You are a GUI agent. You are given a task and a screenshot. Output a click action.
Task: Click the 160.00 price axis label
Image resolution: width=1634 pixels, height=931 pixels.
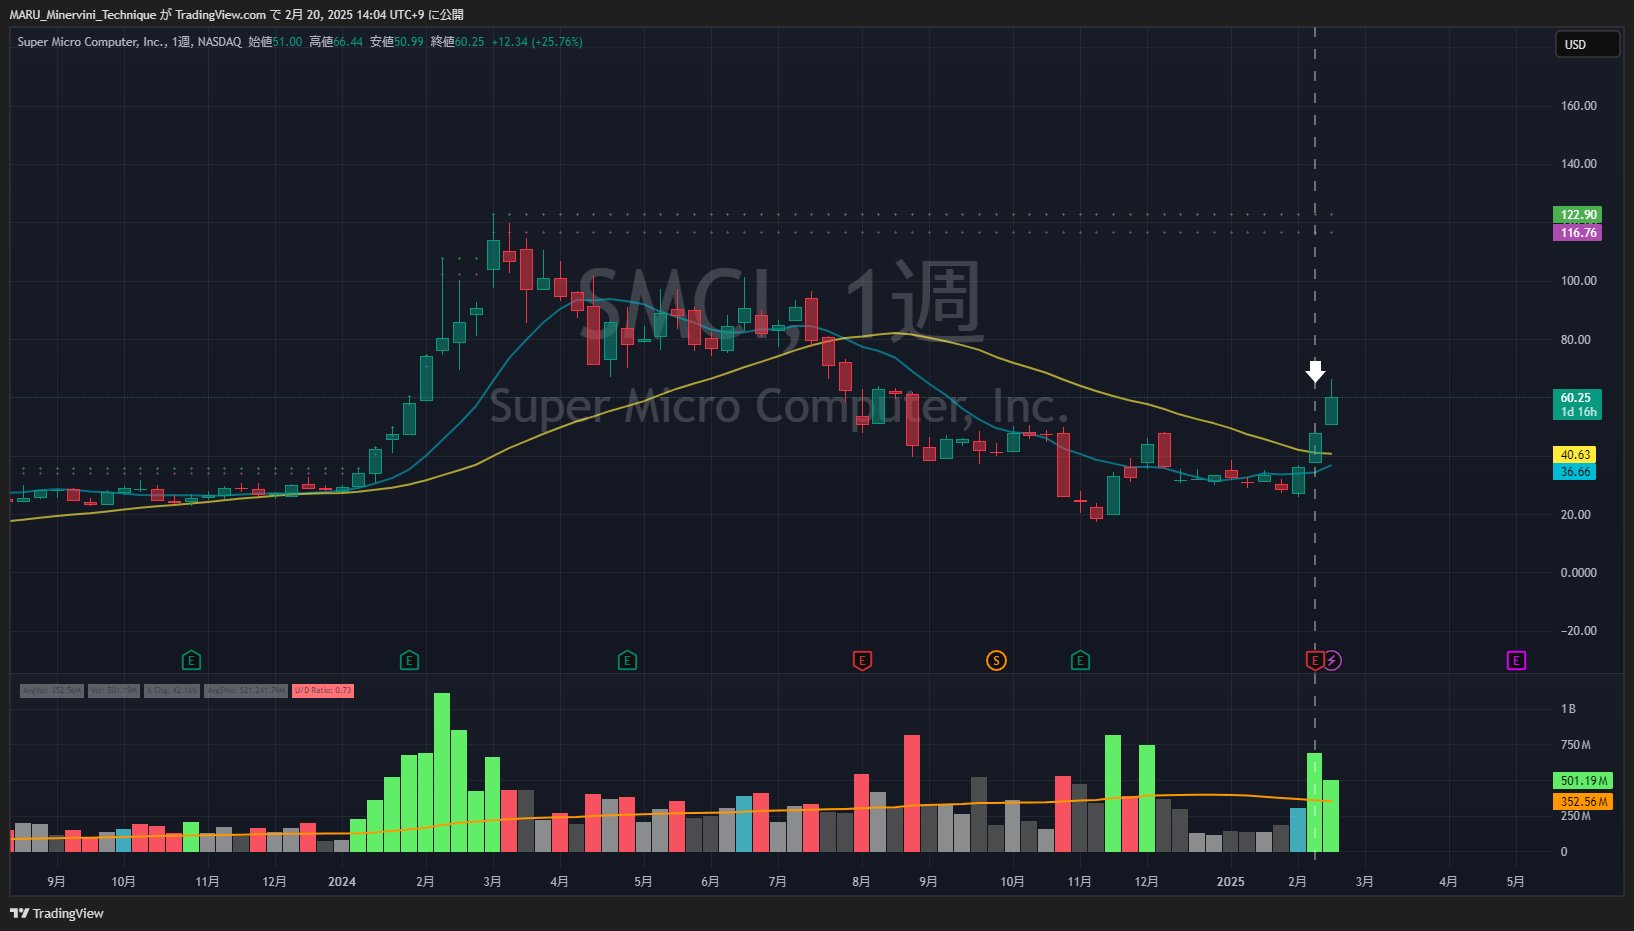point(1579,106)
